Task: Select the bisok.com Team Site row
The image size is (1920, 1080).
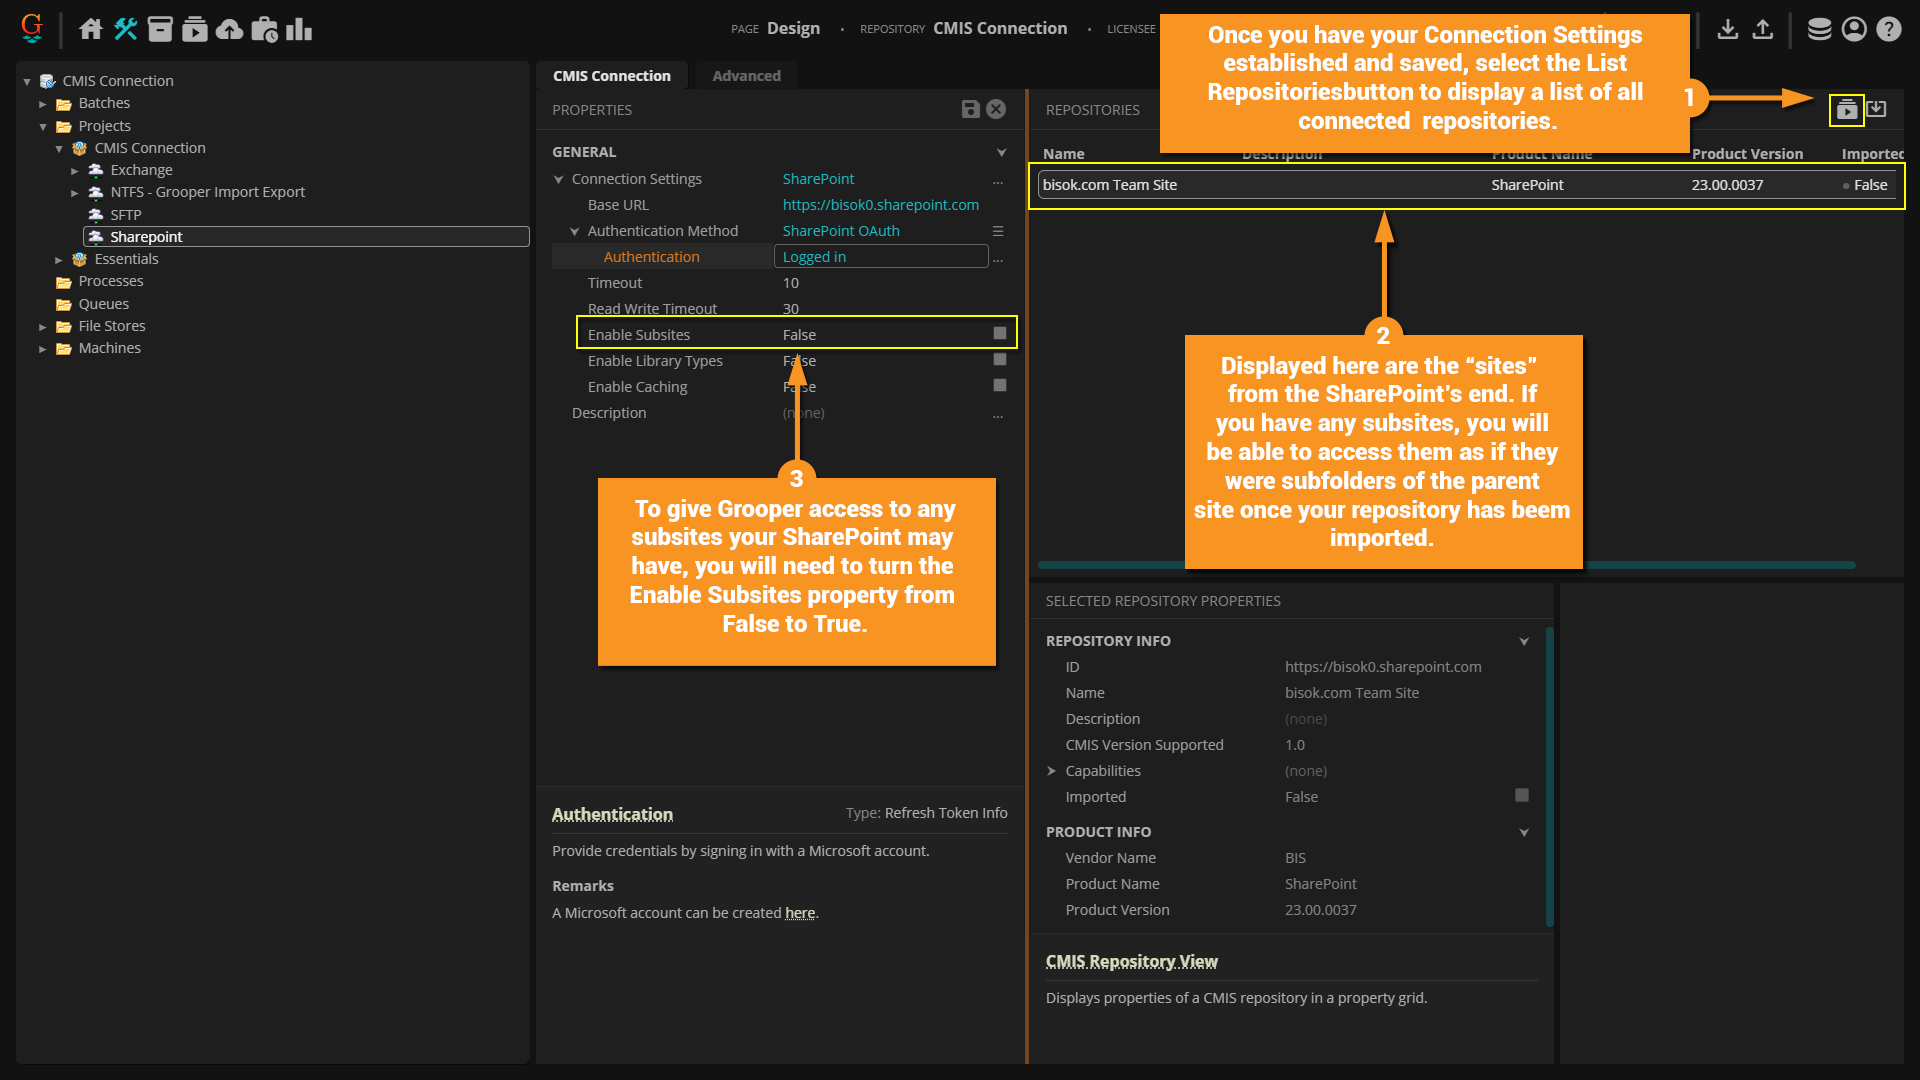Action: (1110, 185)
